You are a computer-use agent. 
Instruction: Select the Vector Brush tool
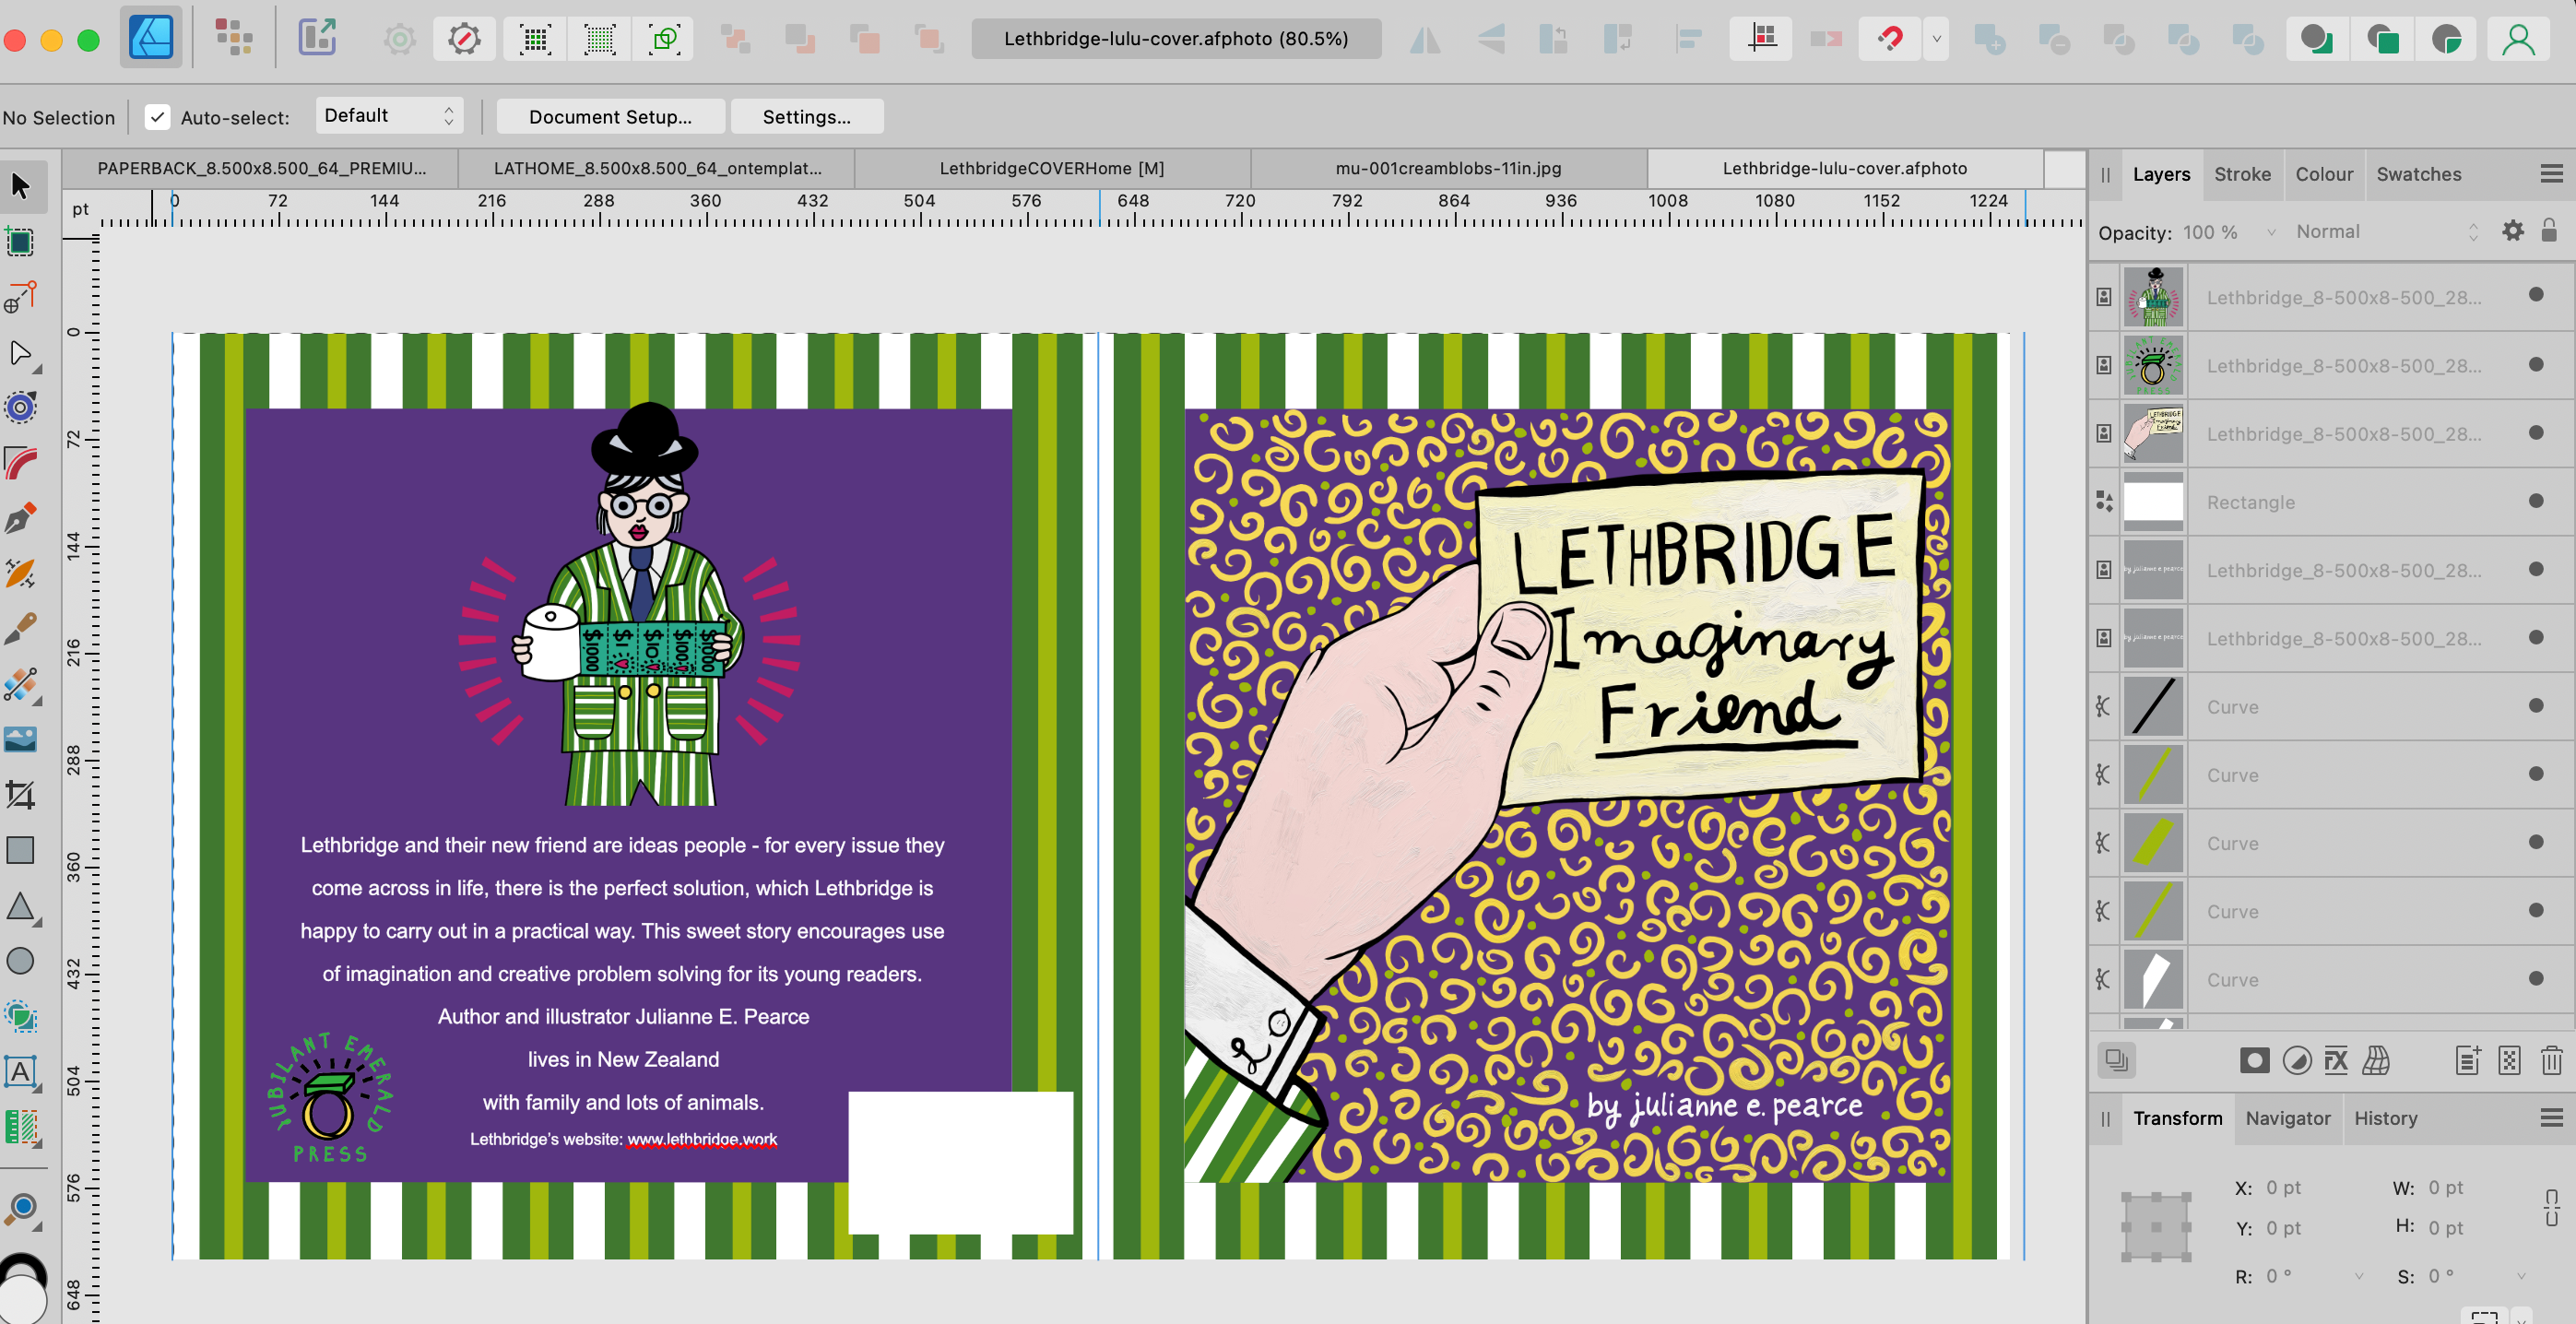click(x=20, y=629)
